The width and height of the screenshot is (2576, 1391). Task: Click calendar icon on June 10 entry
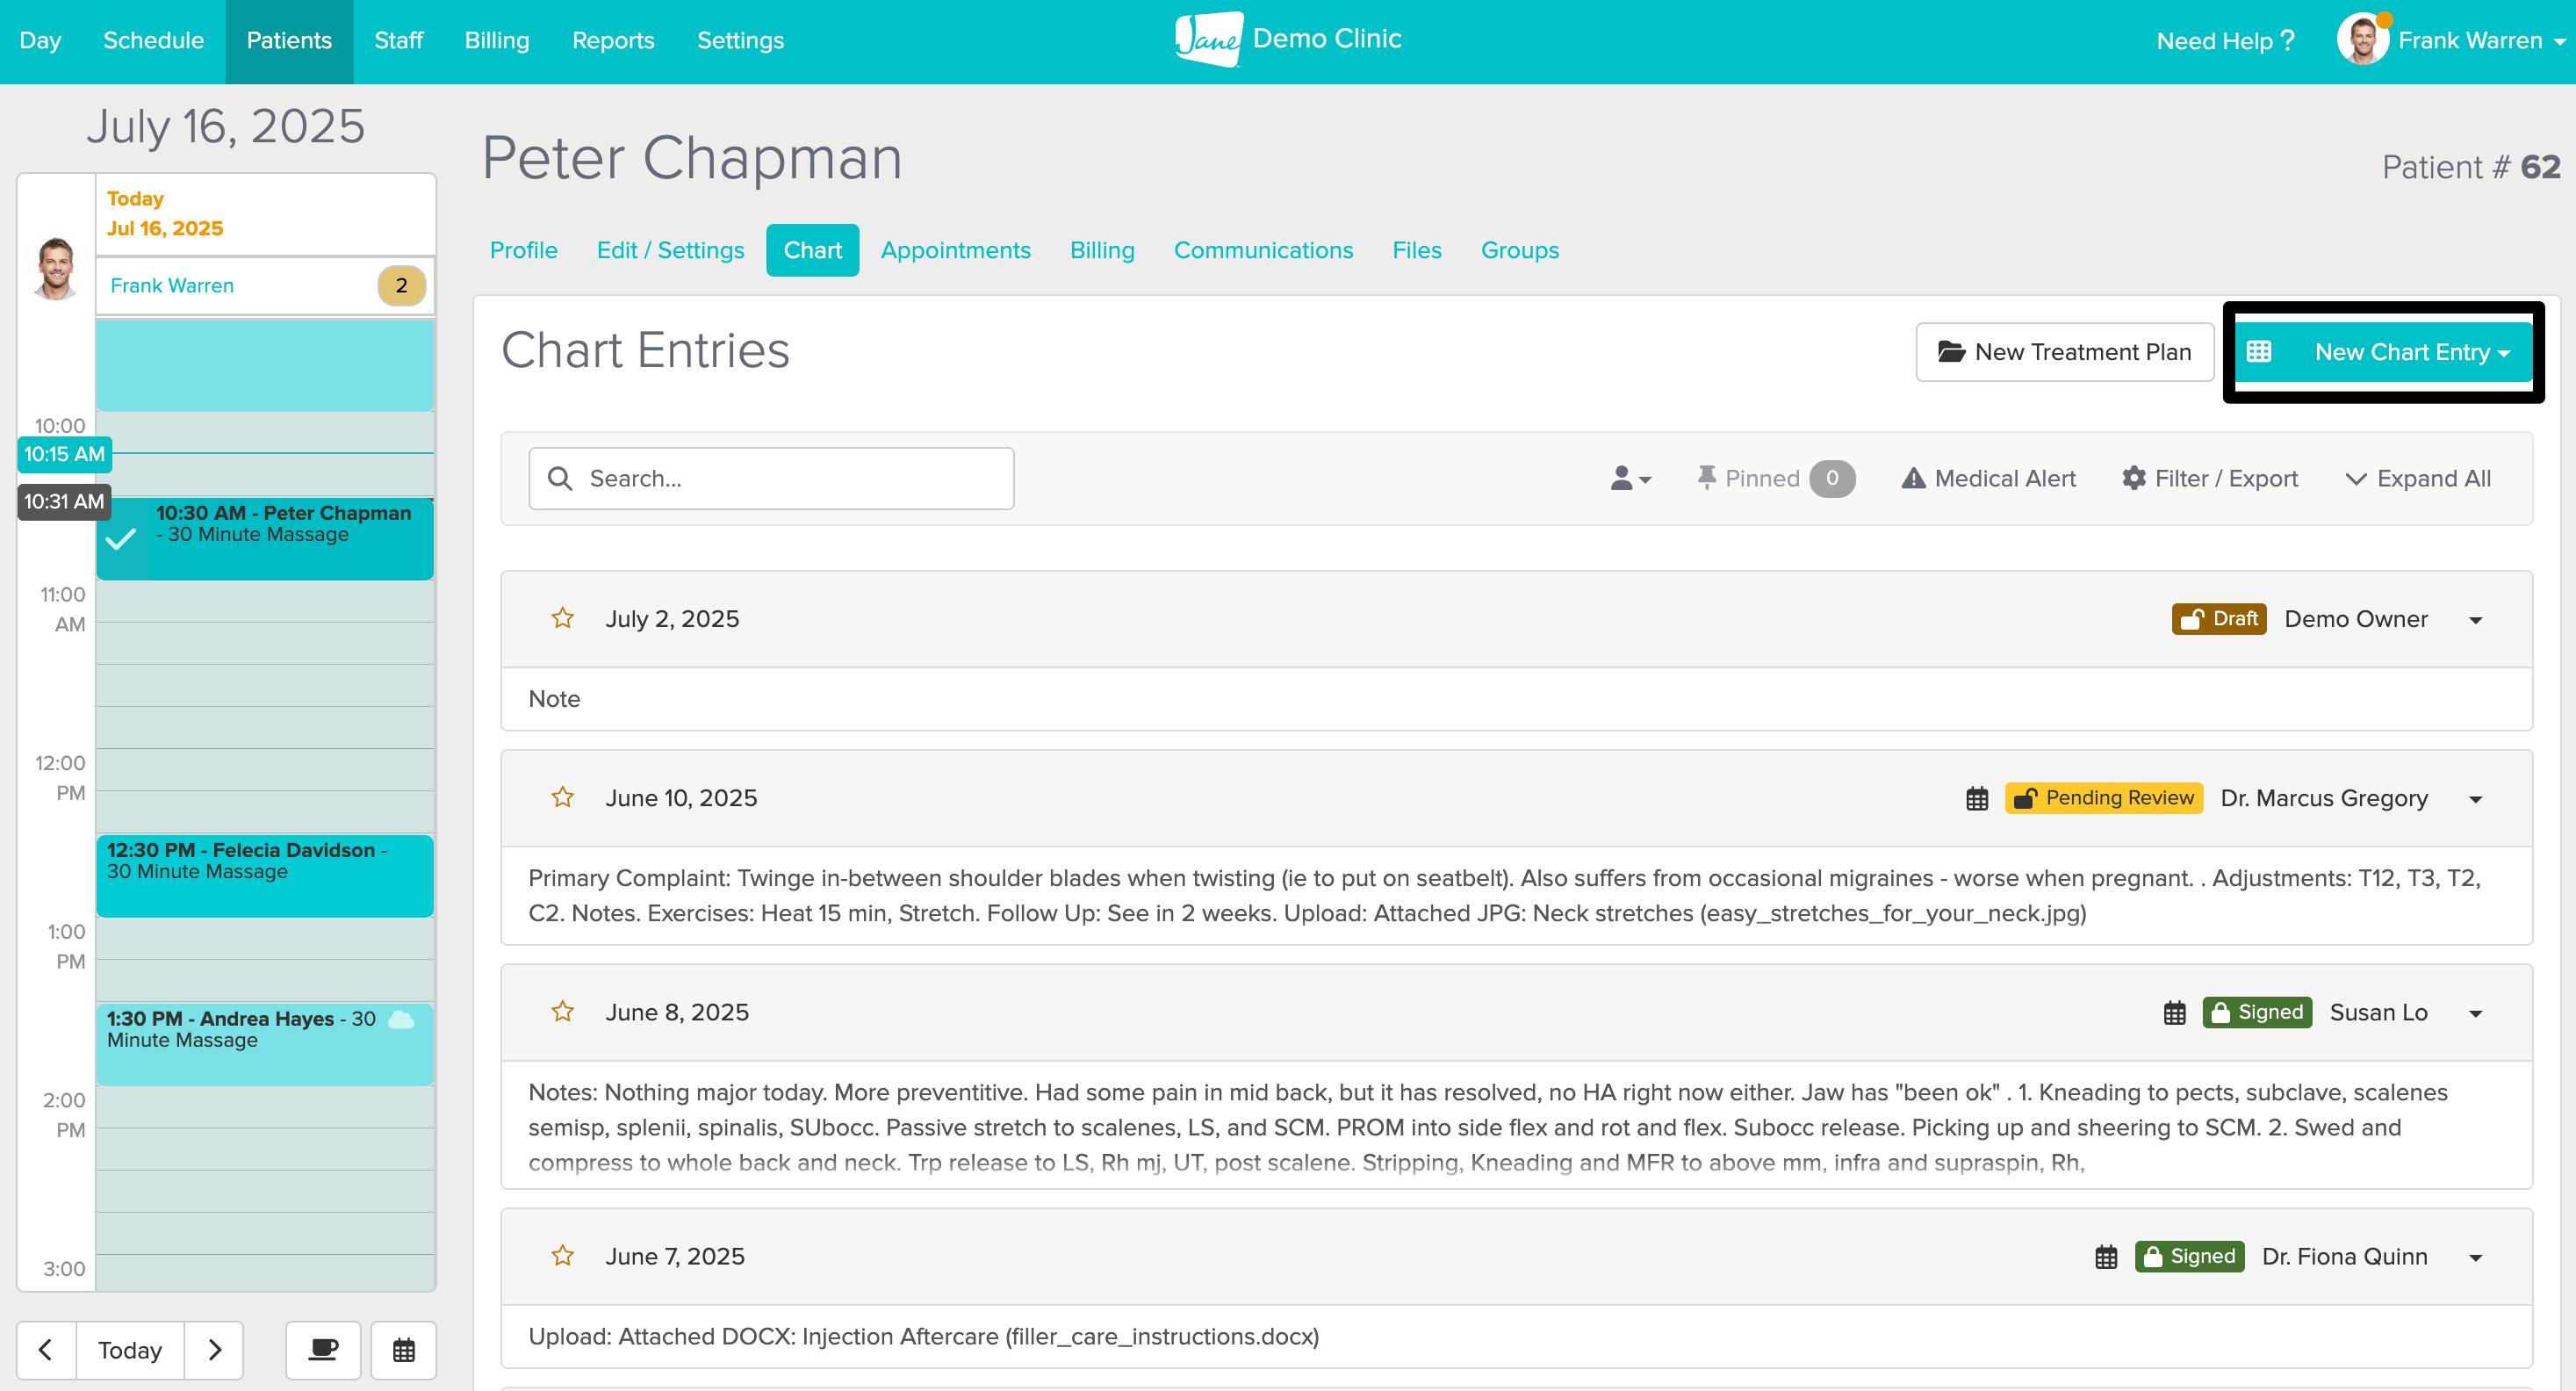point(1977,798)
